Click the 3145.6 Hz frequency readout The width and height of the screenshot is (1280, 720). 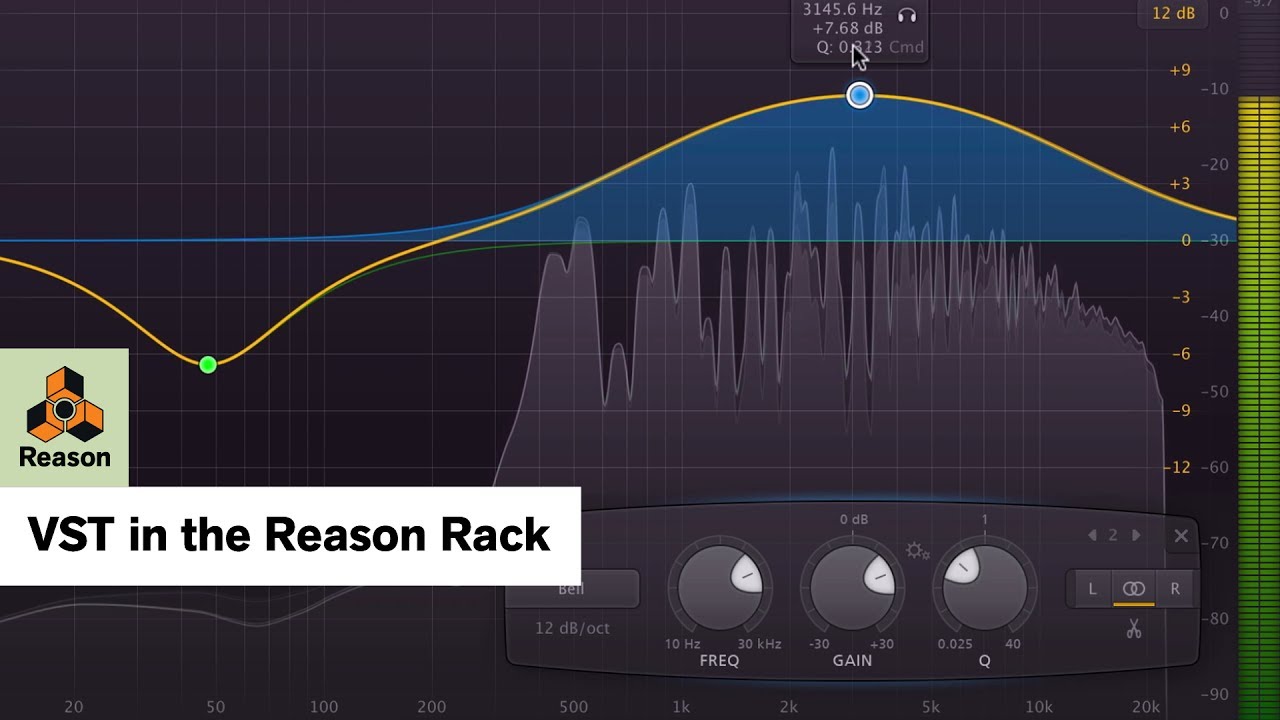coord(842,9)
